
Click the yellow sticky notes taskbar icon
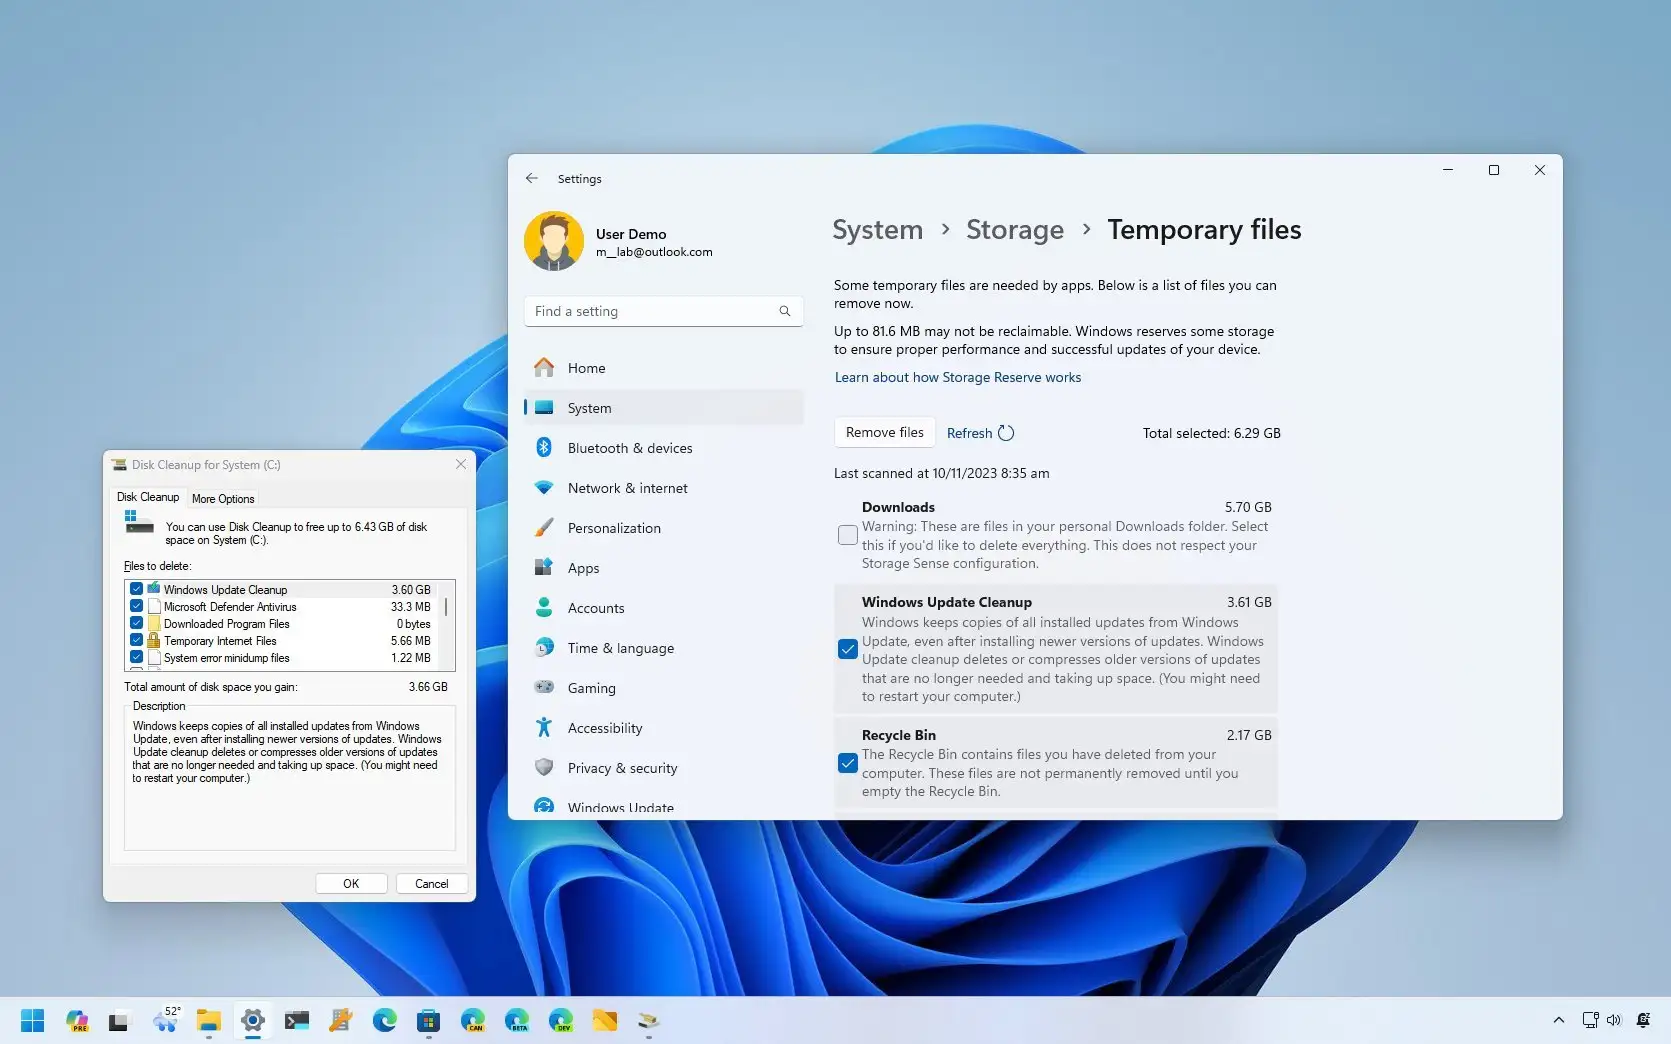[605, 1020]
